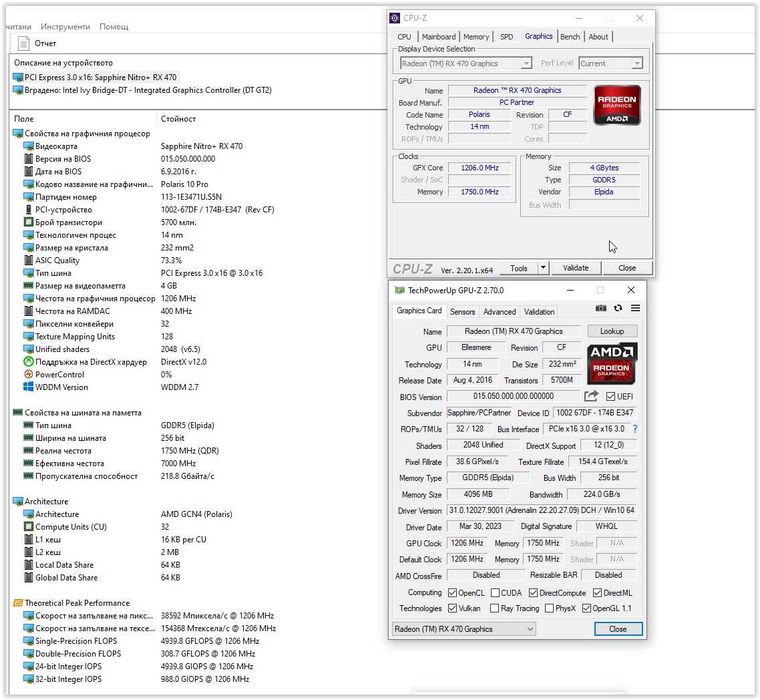Screen dimensions: 760x700
Task: Open the Validation tab in GPU-Z
Action: (539, 312)
